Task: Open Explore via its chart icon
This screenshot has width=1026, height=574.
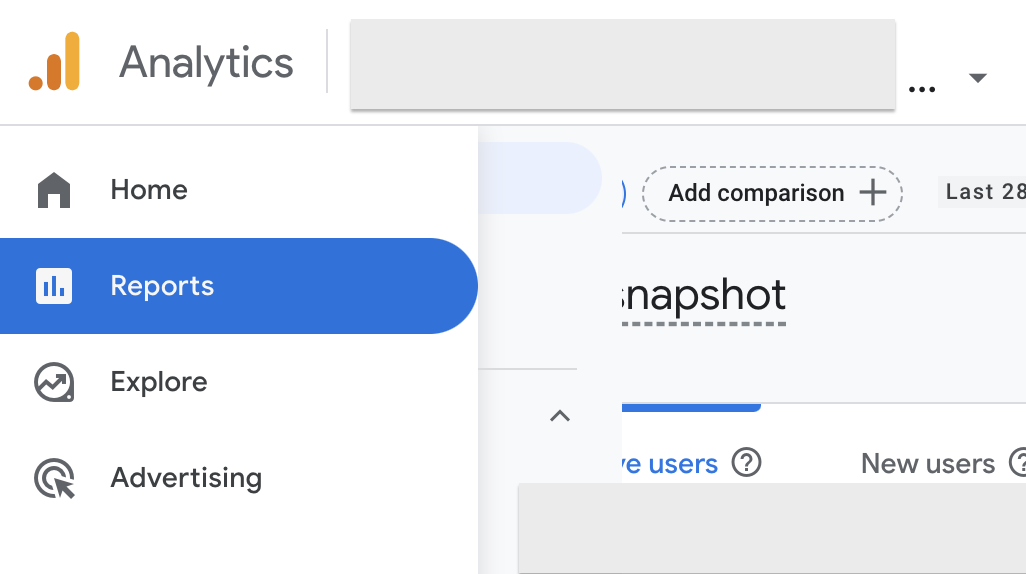Action: (x=54, y=382)
